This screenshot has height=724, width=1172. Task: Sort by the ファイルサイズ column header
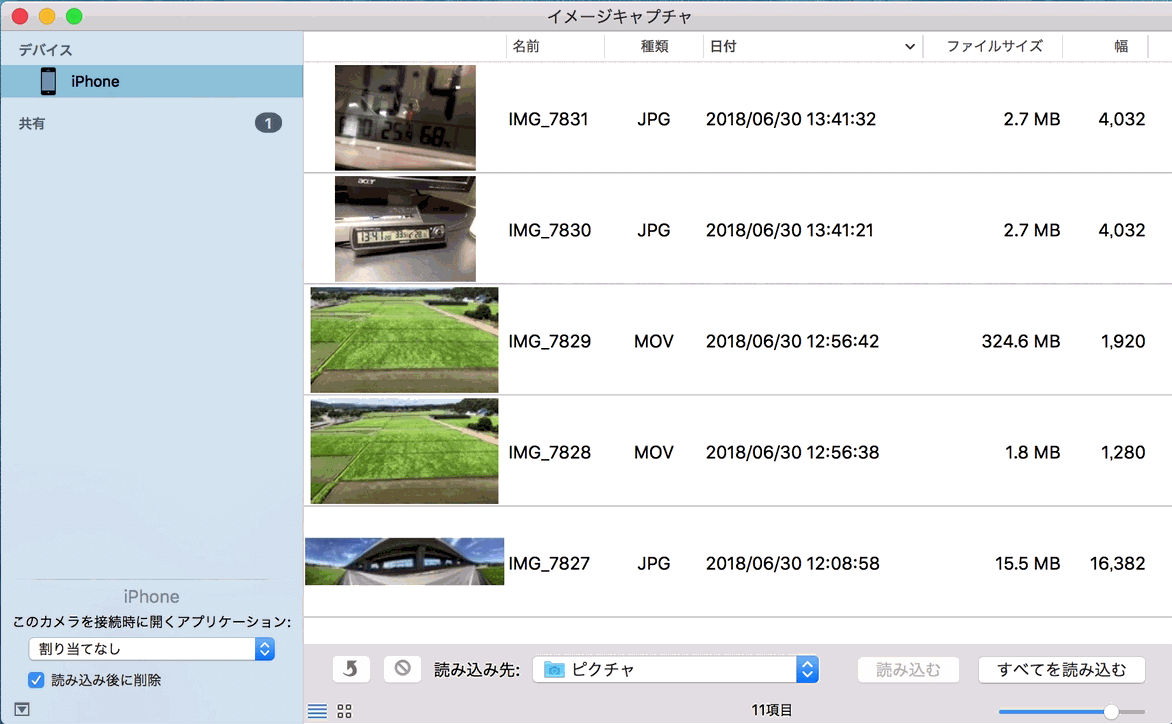click(x=994, y=46)
